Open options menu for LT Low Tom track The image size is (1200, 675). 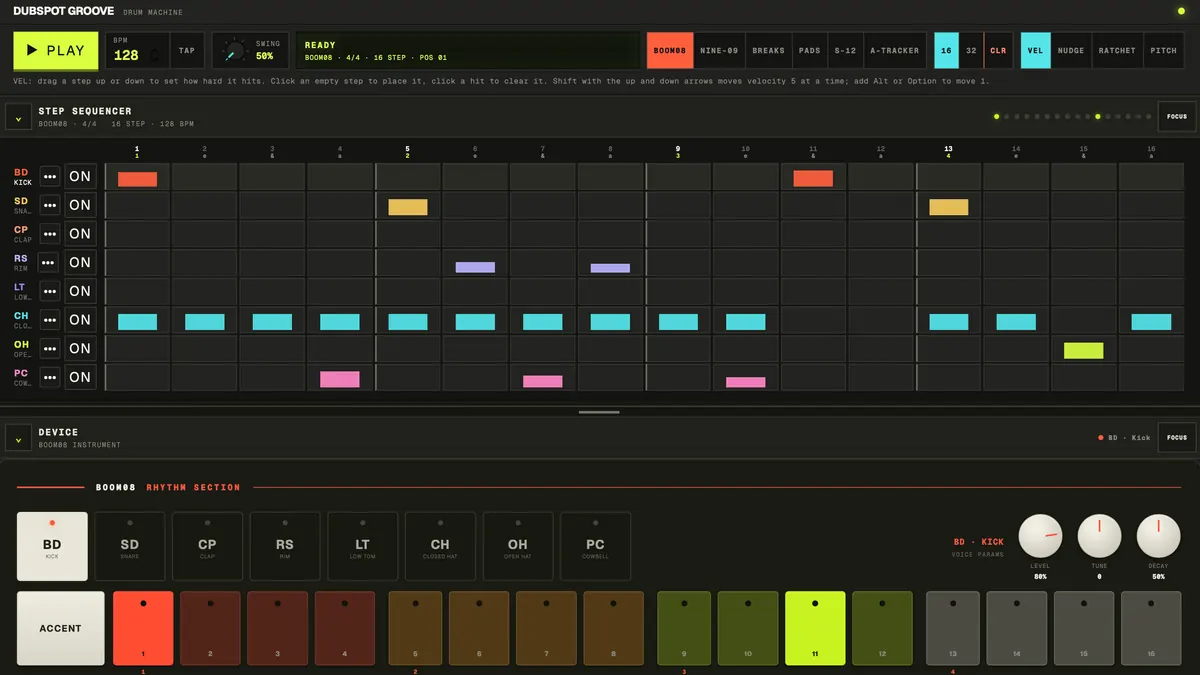(49, 291)
